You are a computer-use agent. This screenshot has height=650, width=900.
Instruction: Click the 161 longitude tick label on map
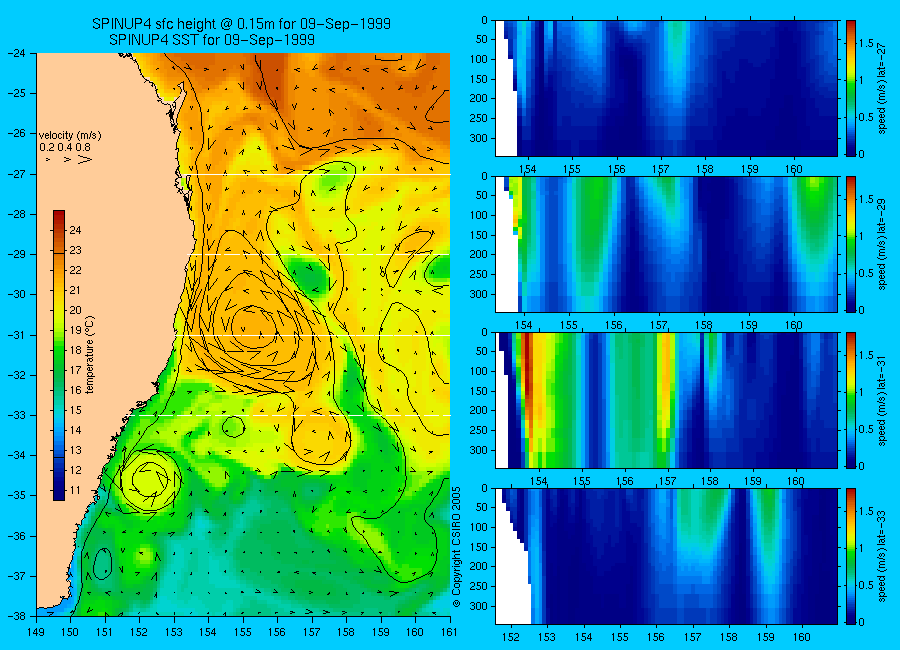450,632
